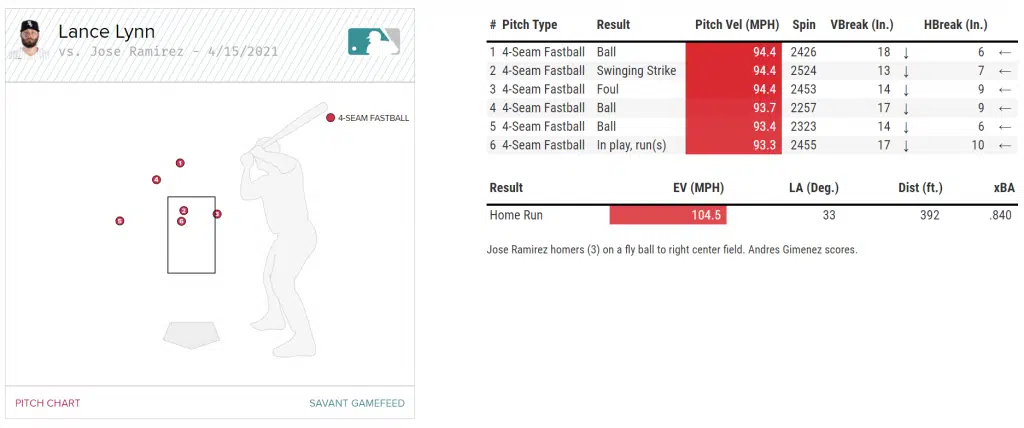The height and width of the screenshot is (428, 1024).
Task: Click the Spin column header
Action: pos(803,25)
